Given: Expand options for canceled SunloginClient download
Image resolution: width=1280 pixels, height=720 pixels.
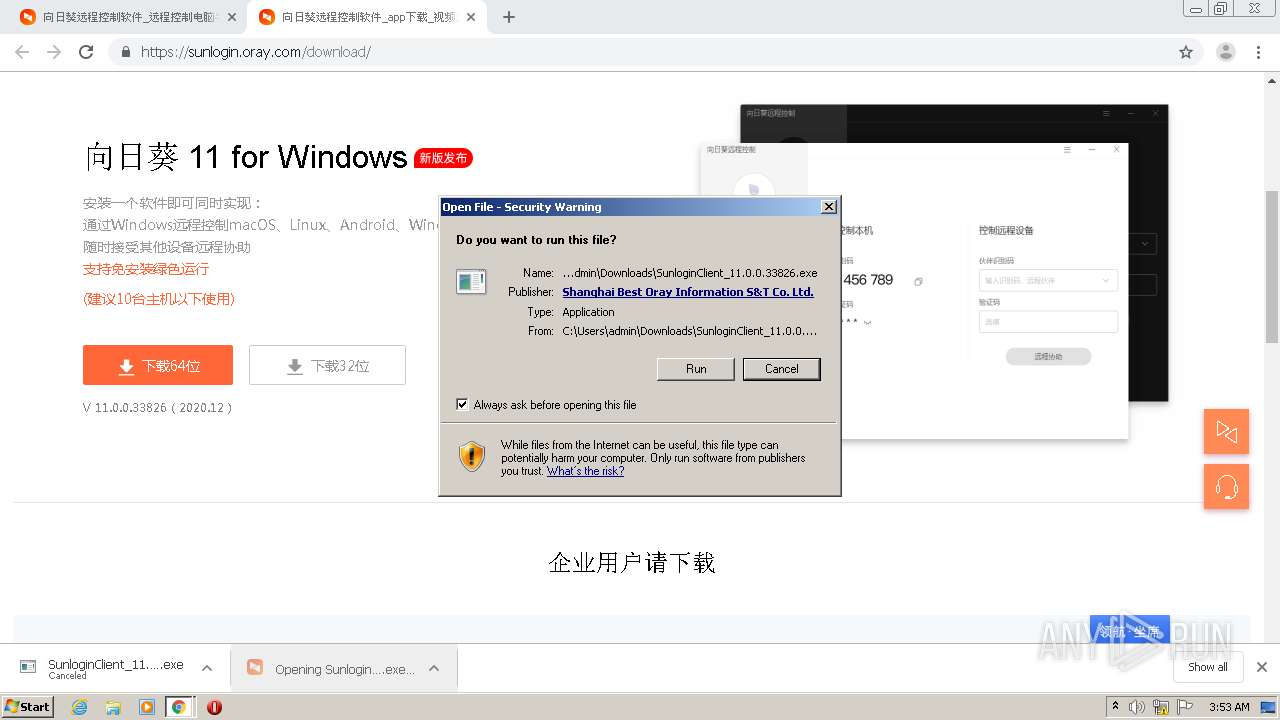Looking at the screenshot, I should 206,668.
